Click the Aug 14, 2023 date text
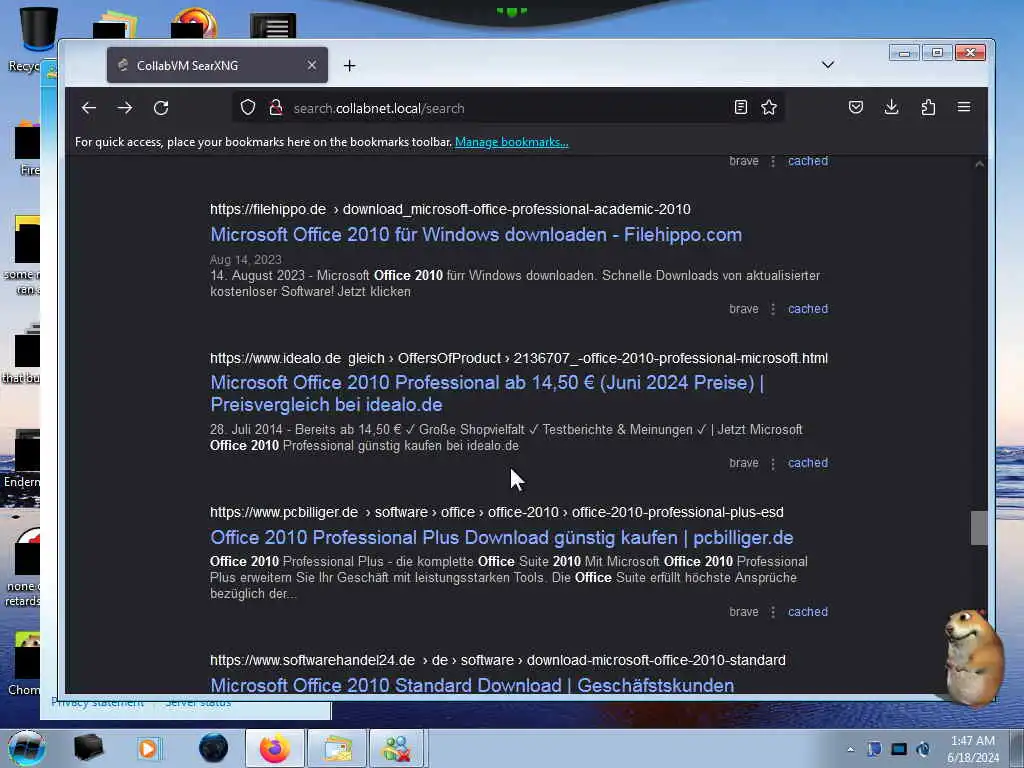This screenshot has width=1024, height=768. [246, 259]
